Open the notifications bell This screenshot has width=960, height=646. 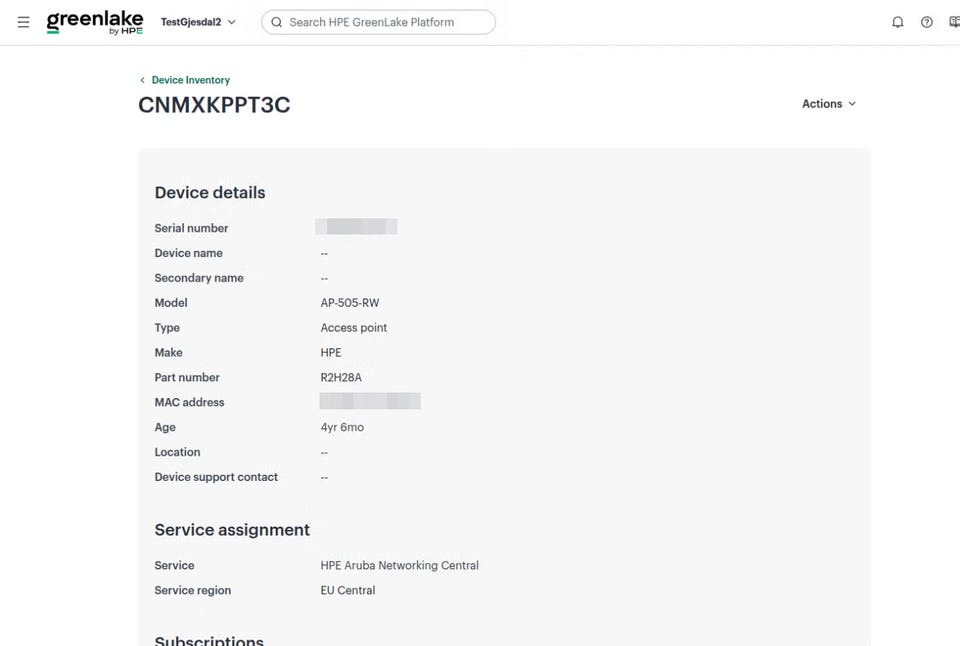coord(898,22)
